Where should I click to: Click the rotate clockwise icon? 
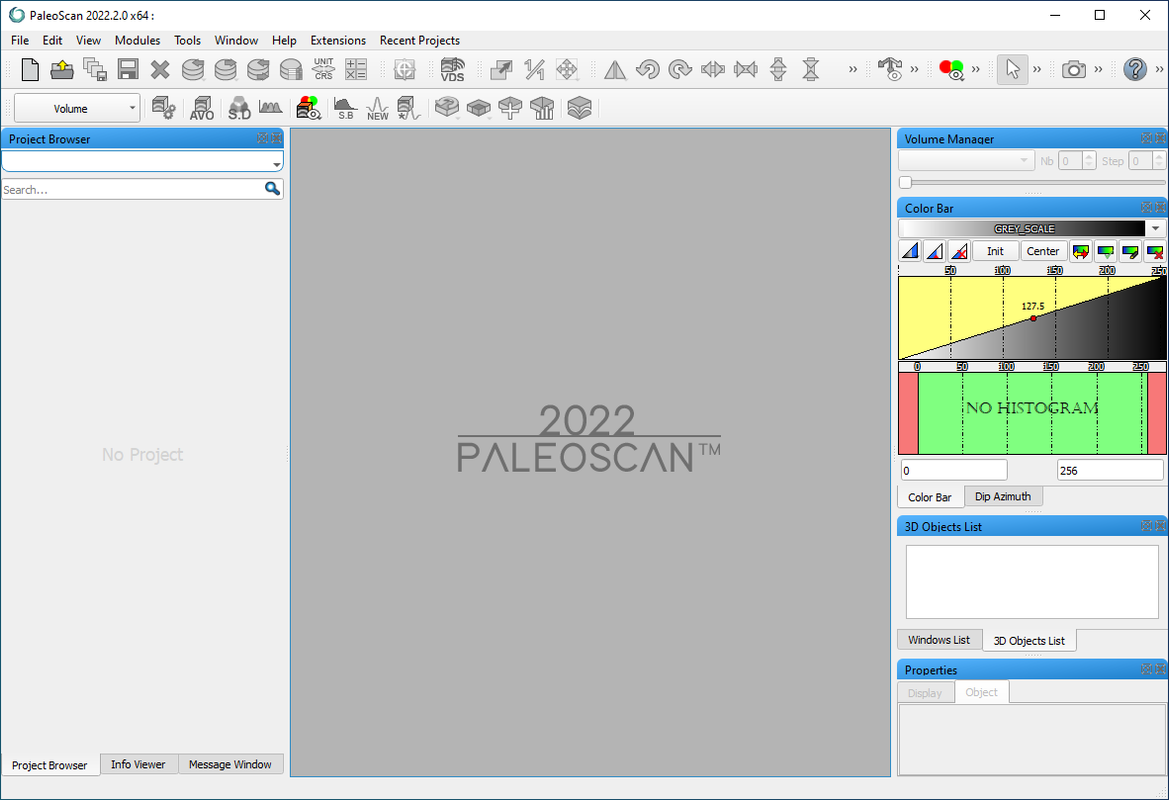click(x=680, y=69)
